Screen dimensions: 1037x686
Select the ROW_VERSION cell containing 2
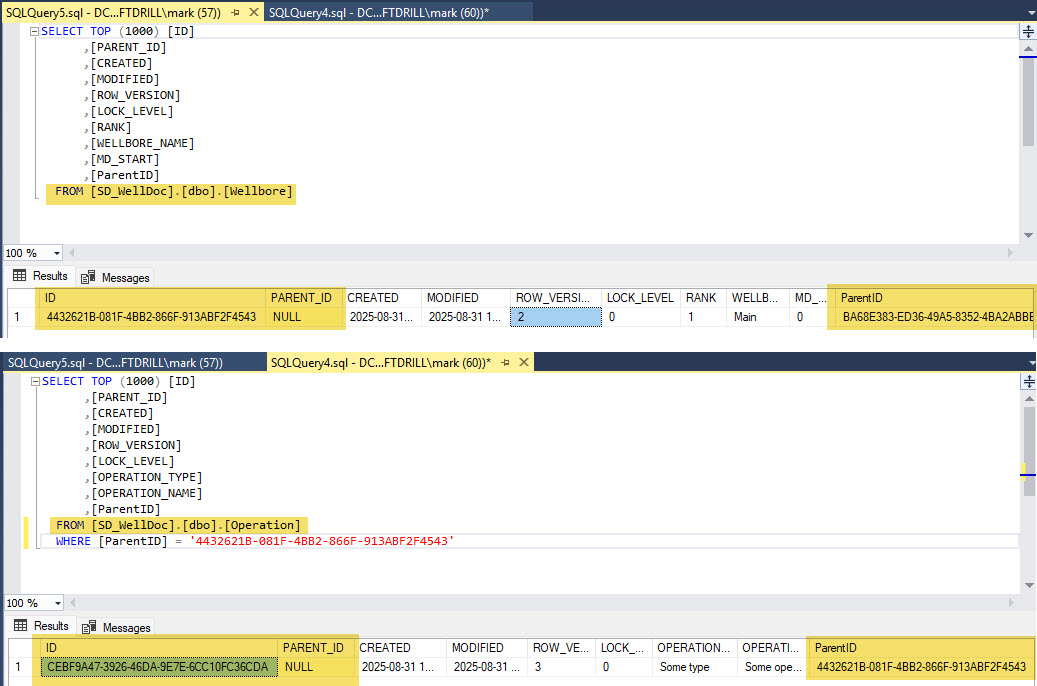tap(555, 317)
